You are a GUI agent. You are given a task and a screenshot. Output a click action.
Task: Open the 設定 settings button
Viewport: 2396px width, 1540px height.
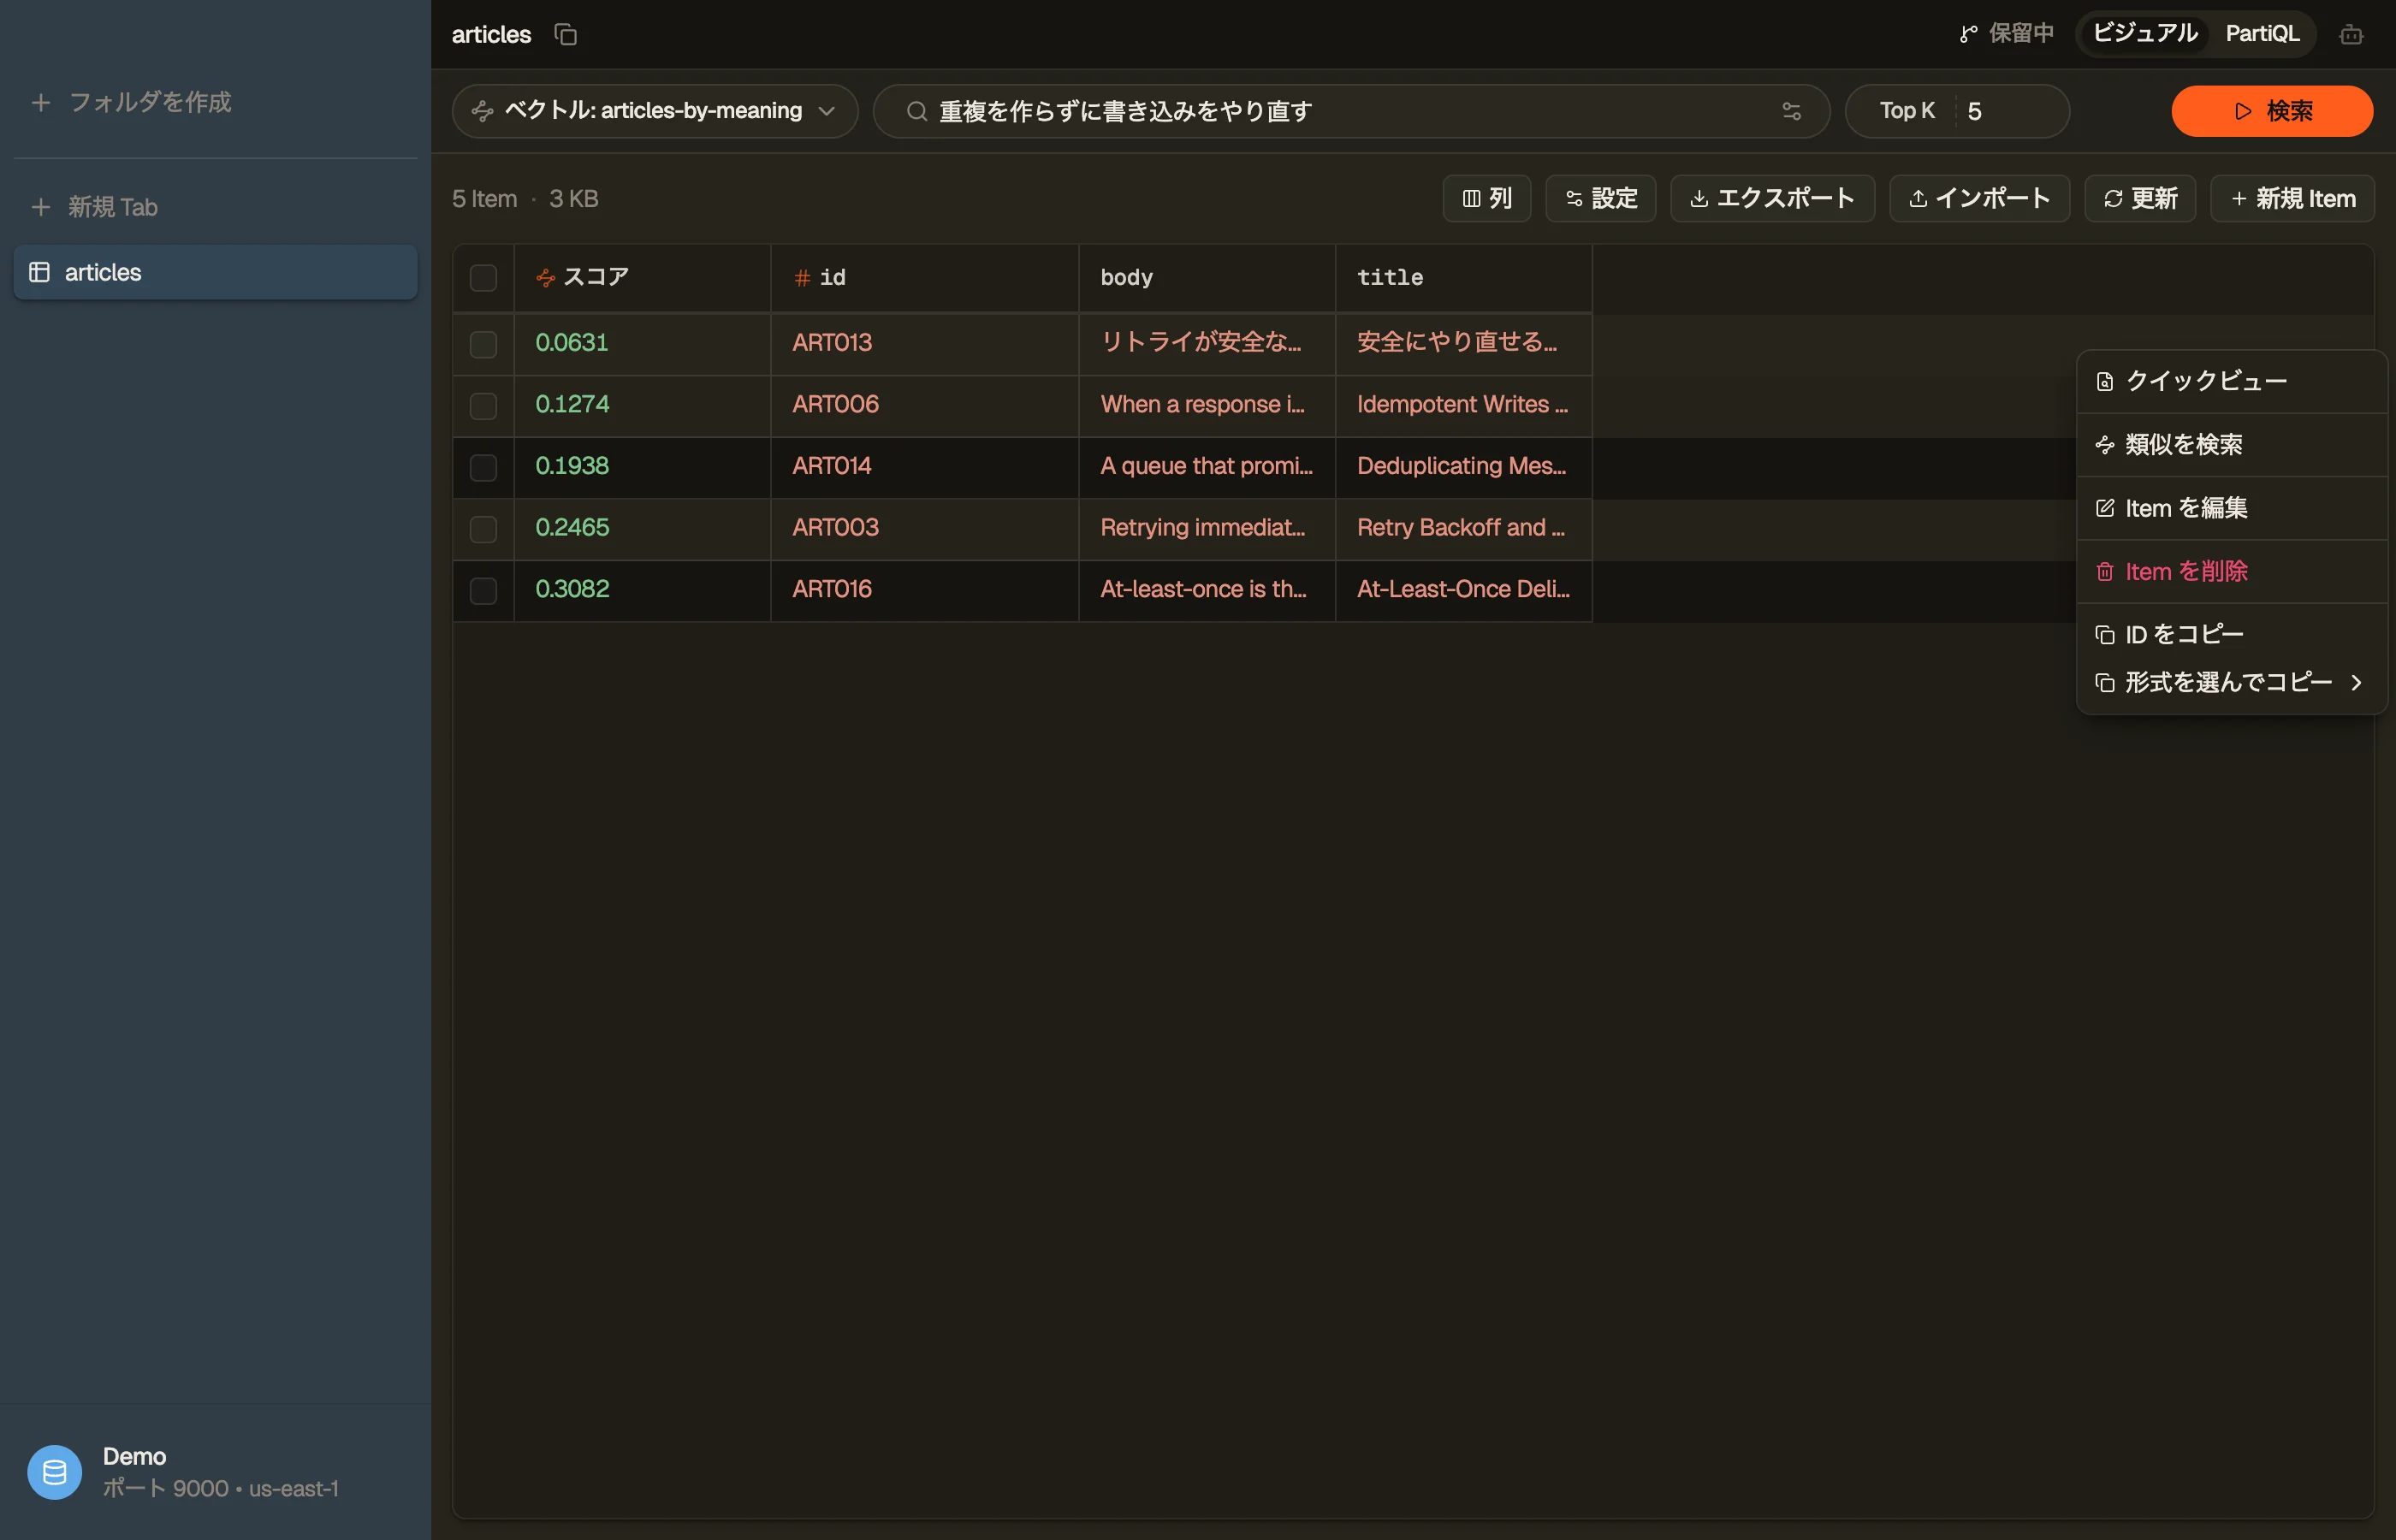coord(1600,199)
